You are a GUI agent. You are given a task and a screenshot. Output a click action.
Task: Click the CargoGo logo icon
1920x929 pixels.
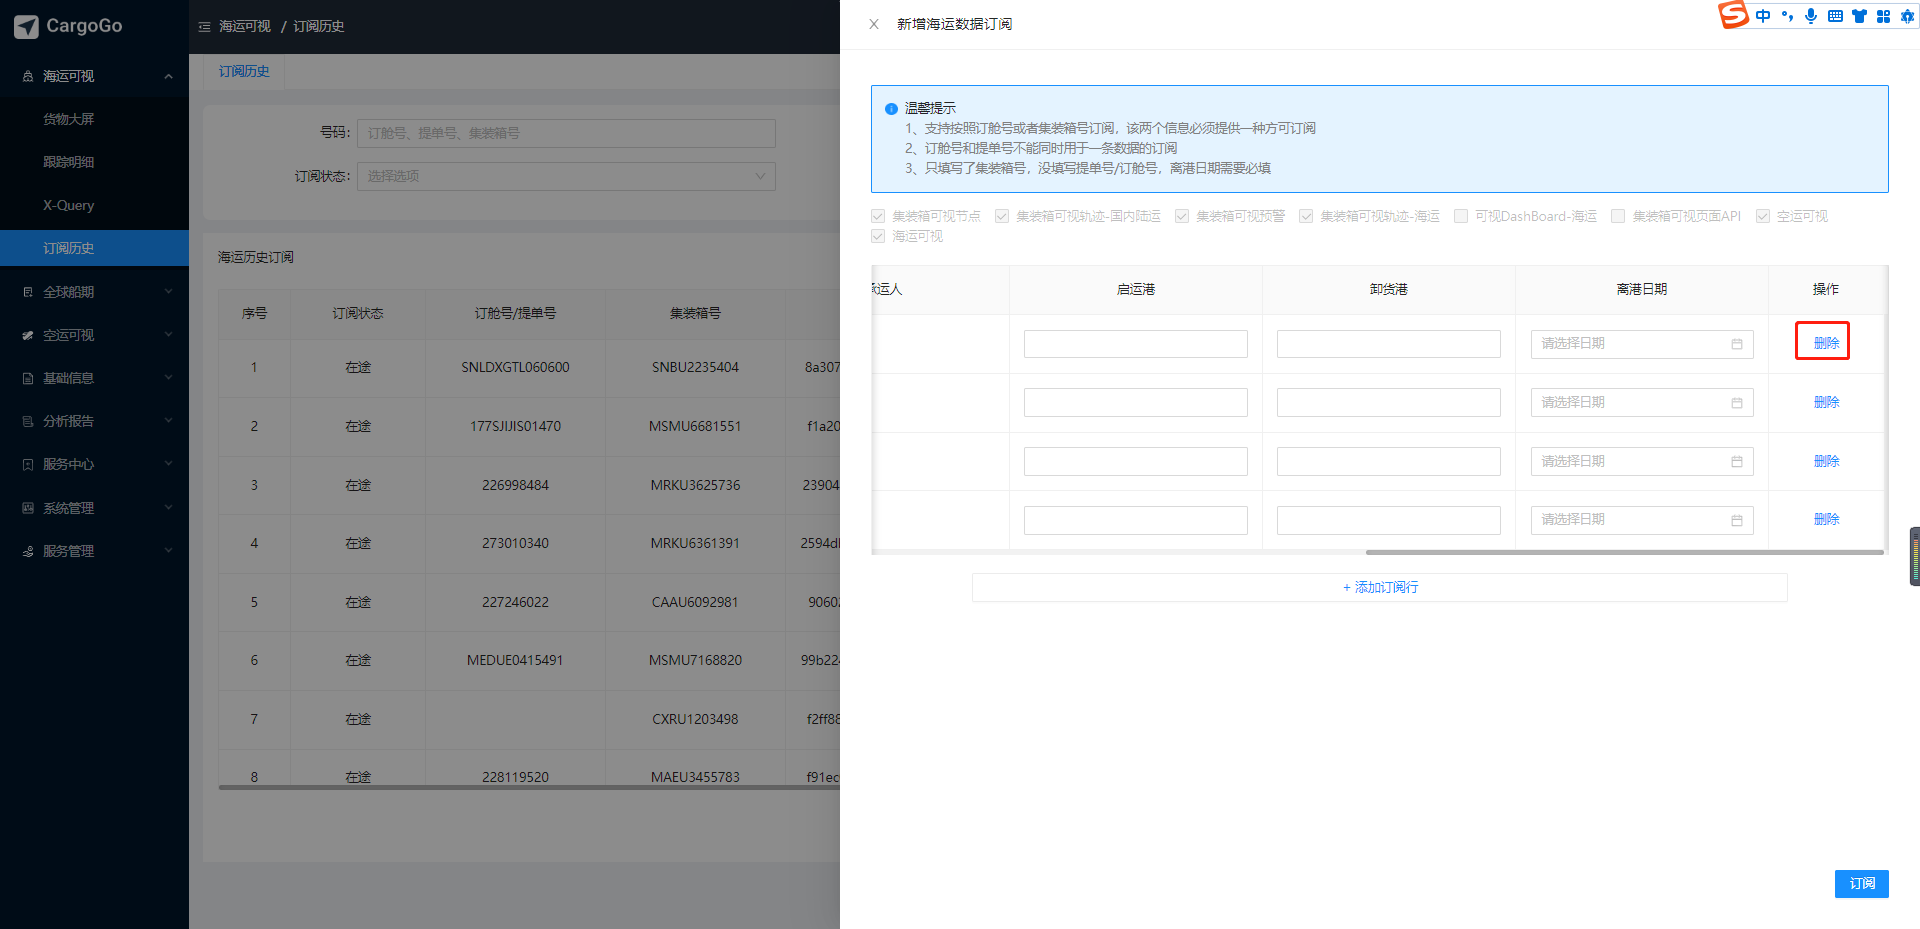[27, 27]
